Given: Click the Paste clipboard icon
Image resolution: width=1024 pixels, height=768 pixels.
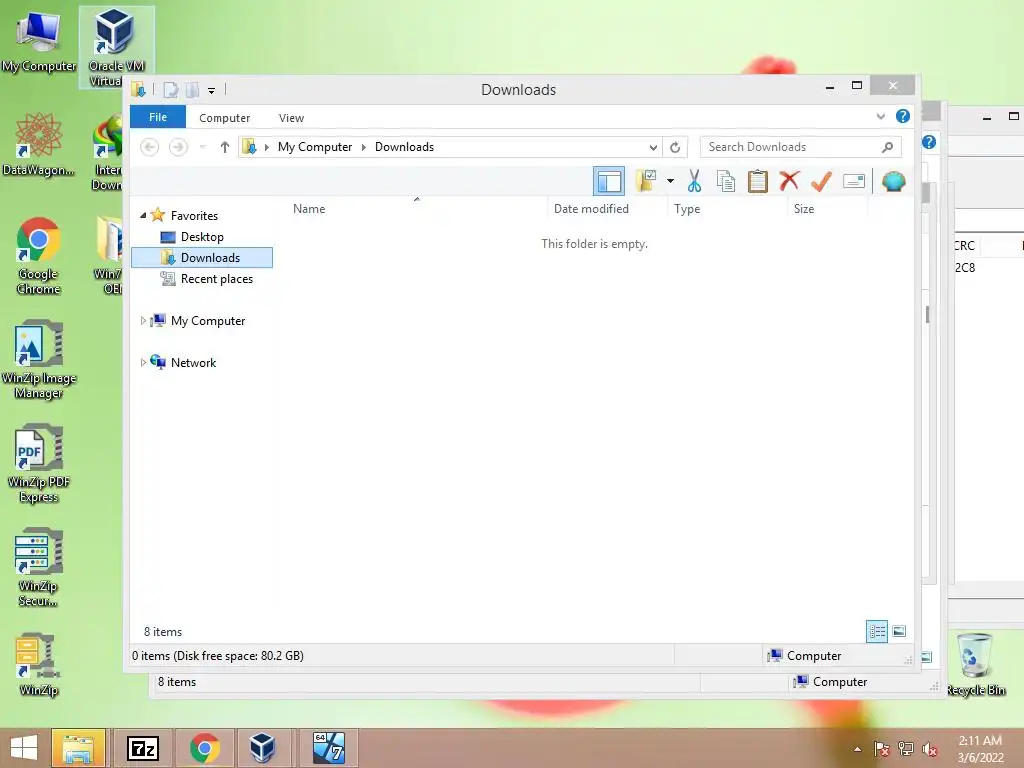Looking at the screenshot, I should (x=758, y=181).
